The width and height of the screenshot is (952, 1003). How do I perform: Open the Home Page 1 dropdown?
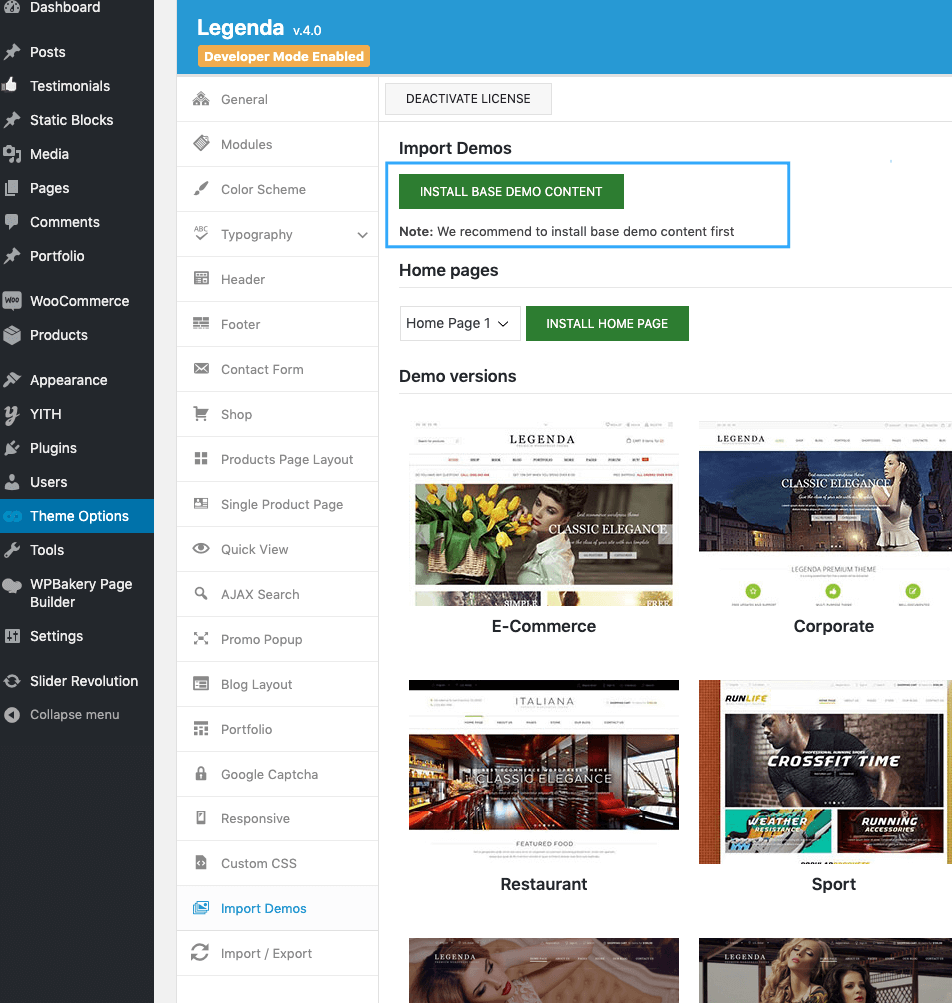(x=460, y=323)
